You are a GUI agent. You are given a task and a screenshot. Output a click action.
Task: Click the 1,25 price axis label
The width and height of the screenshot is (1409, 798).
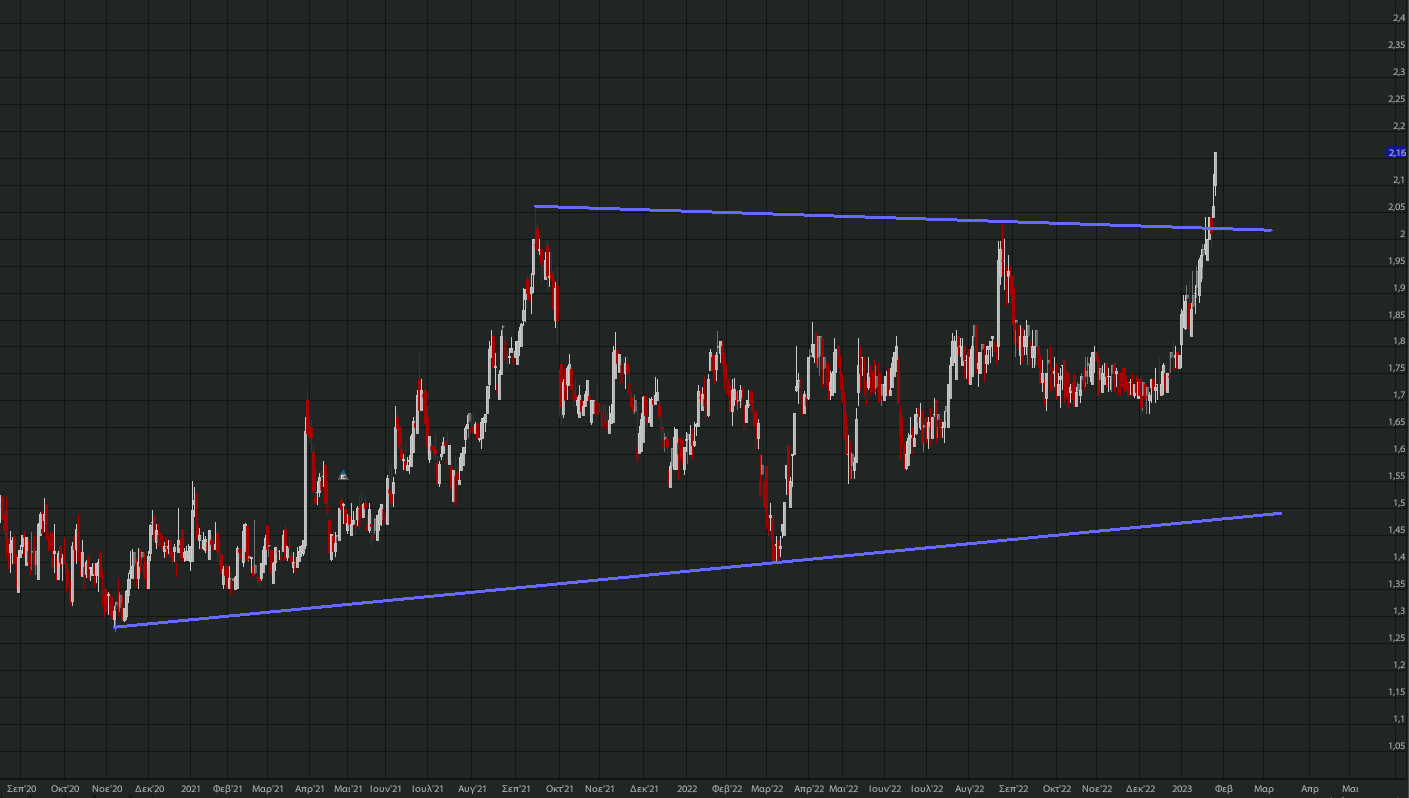pyautogui.click(x=1397, y=638)
